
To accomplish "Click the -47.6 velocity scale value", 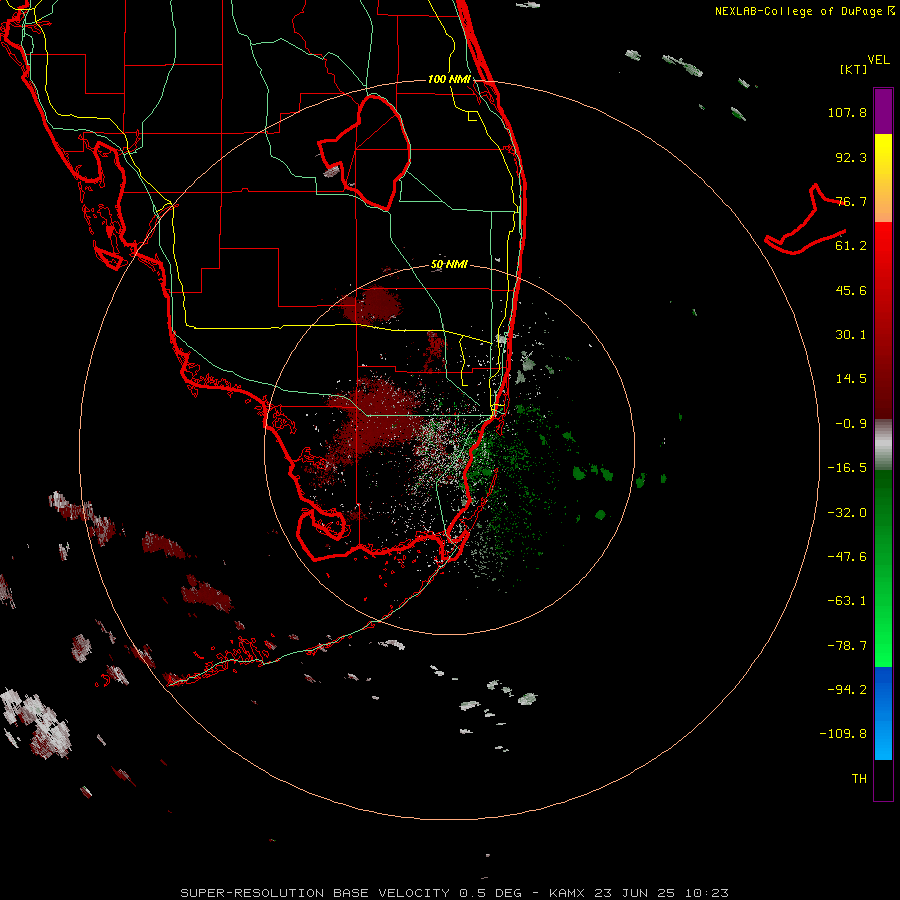I will tap(847, 557).
